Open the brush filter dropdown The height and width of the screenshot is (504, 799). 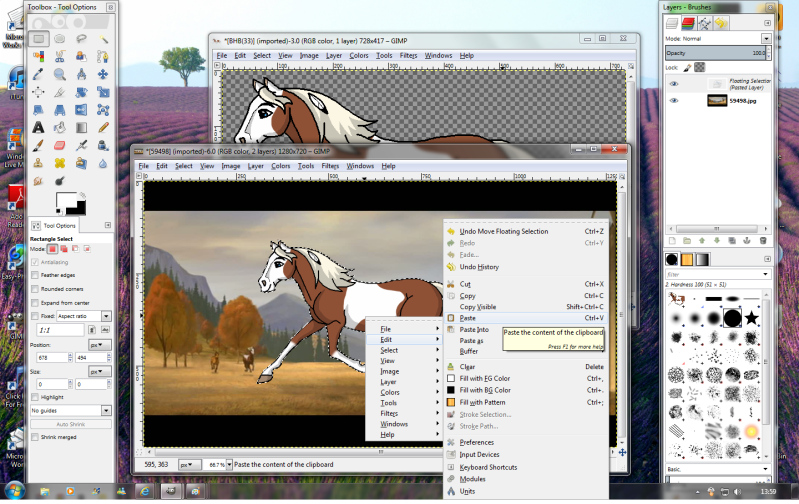(765, 274)
